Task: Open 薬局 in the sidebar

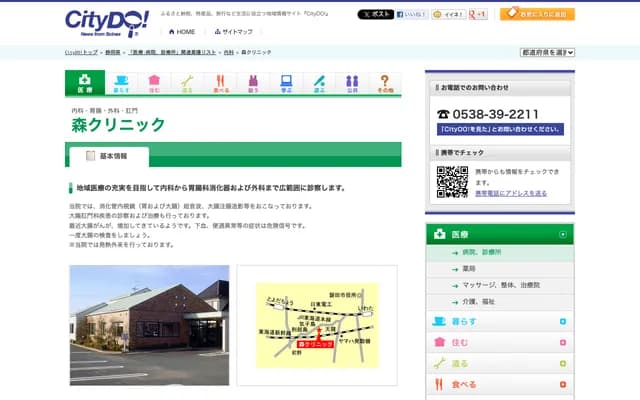Action: tap(500, 269)
